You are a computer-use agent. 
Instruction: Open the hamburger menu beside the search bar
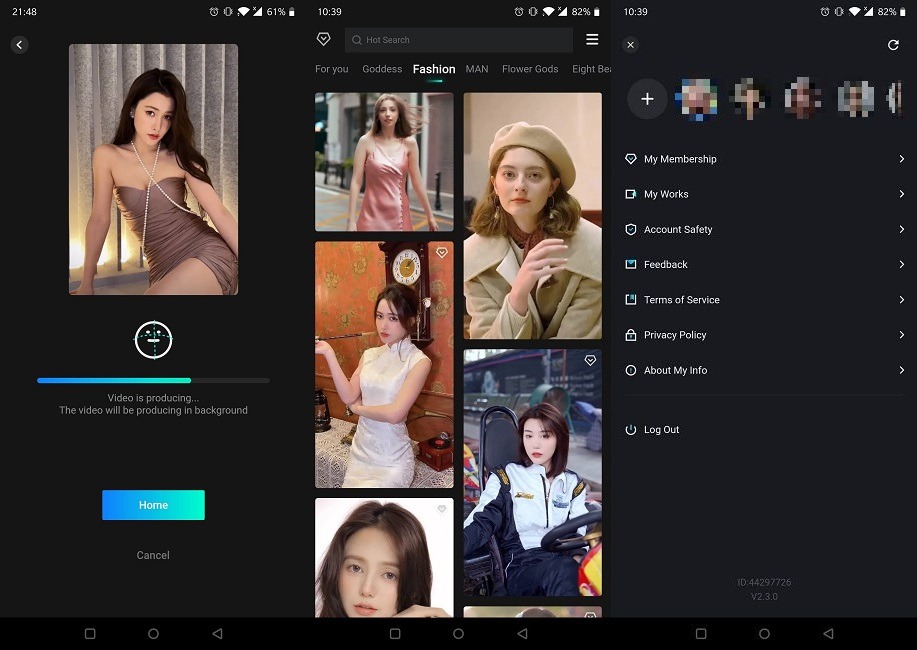(x=592, y=38)
